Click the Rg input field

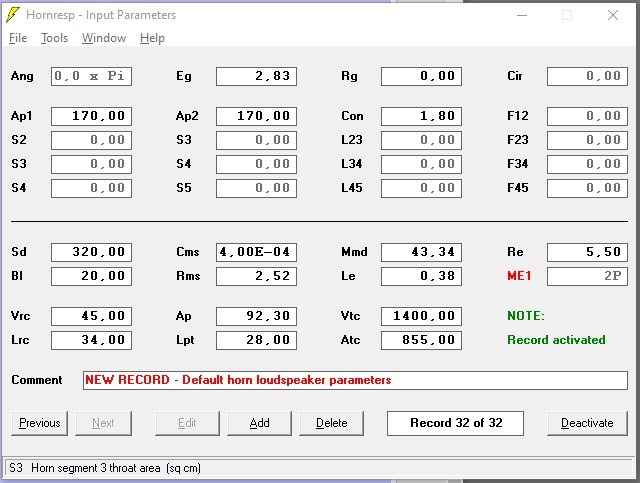click(x=421, y=76)
